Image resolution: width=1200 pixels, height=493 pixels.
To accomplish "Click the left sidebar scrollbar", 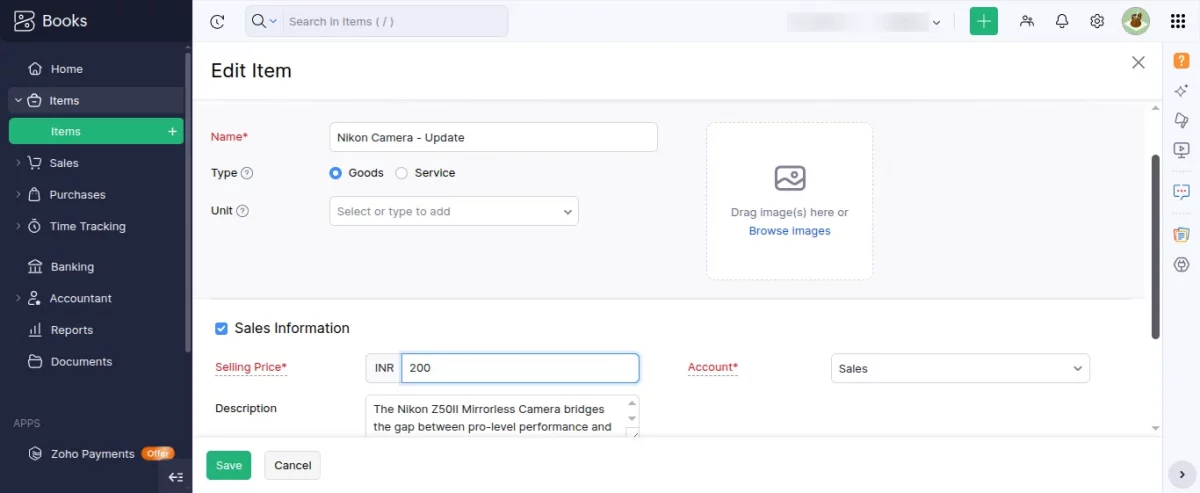I will [x=188, y=200].
